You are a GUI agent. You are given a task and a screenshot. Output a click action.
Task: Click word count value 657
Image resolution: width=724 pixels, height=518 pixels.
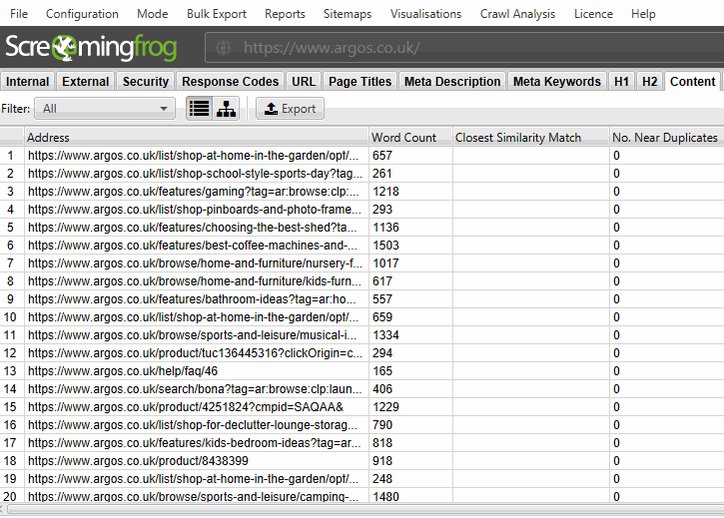pyautogui.click(x=382, y=156)
